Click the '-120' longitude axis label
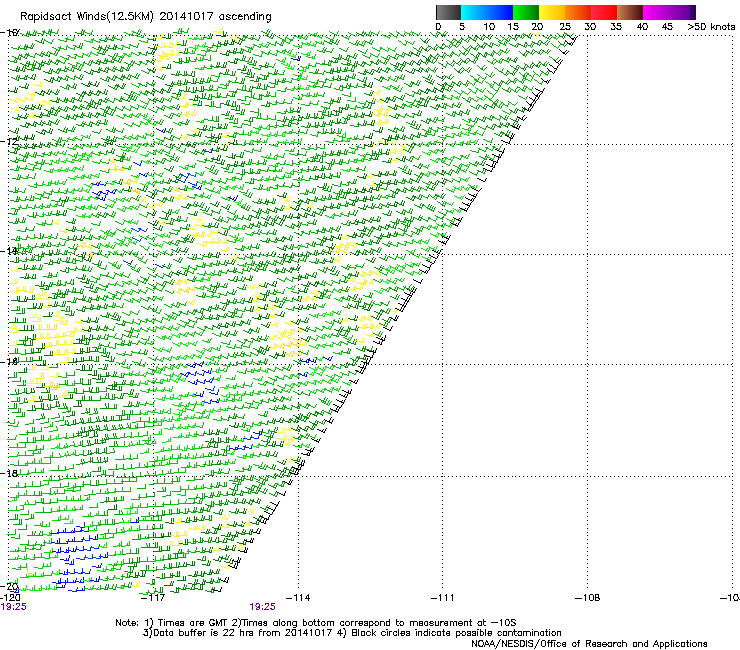The height and width of the screenshot is (650, 740). (10, 598)
